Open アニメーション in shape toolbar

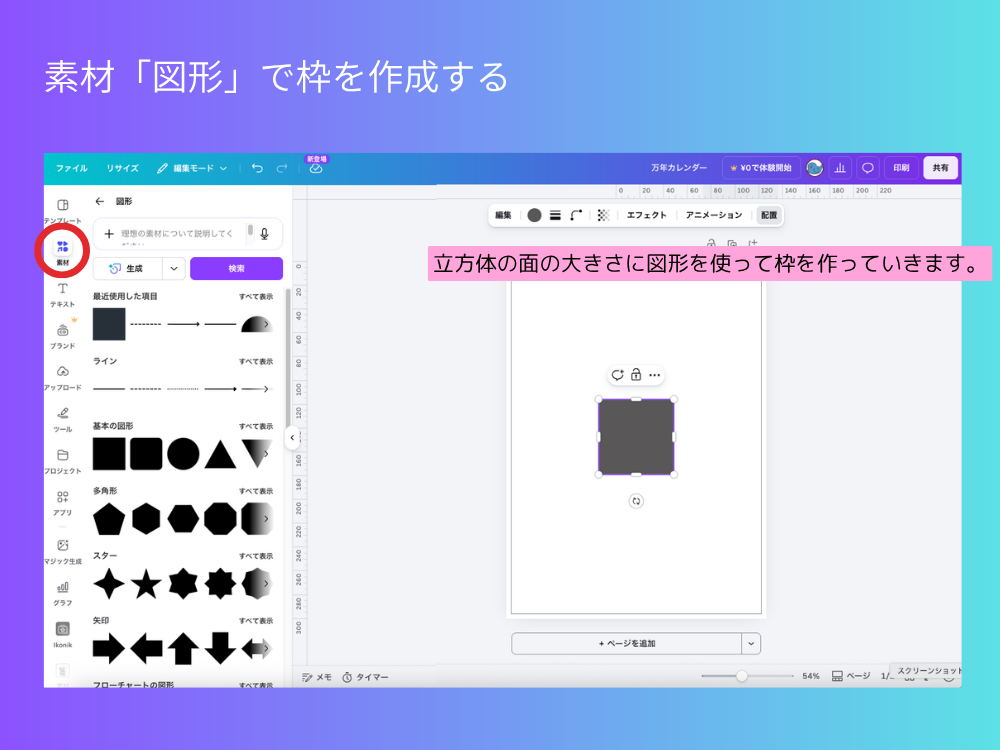click(714, 216)
